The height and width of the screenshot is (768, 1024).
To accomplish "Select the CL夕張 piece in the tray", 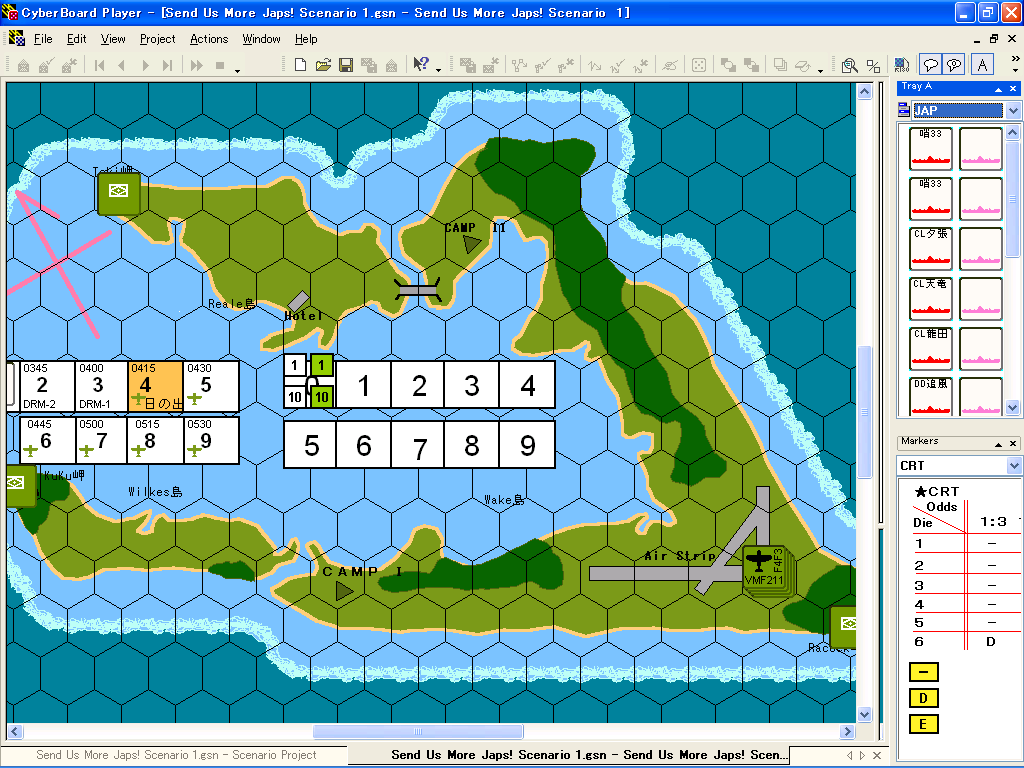I will (x=931, y=248).
